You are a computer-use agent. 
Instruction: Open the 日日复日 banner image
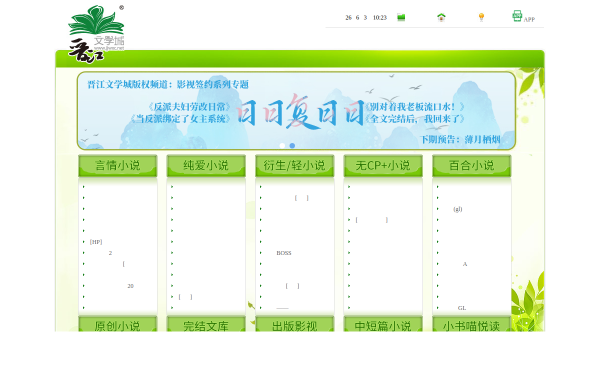coord(296,111)
